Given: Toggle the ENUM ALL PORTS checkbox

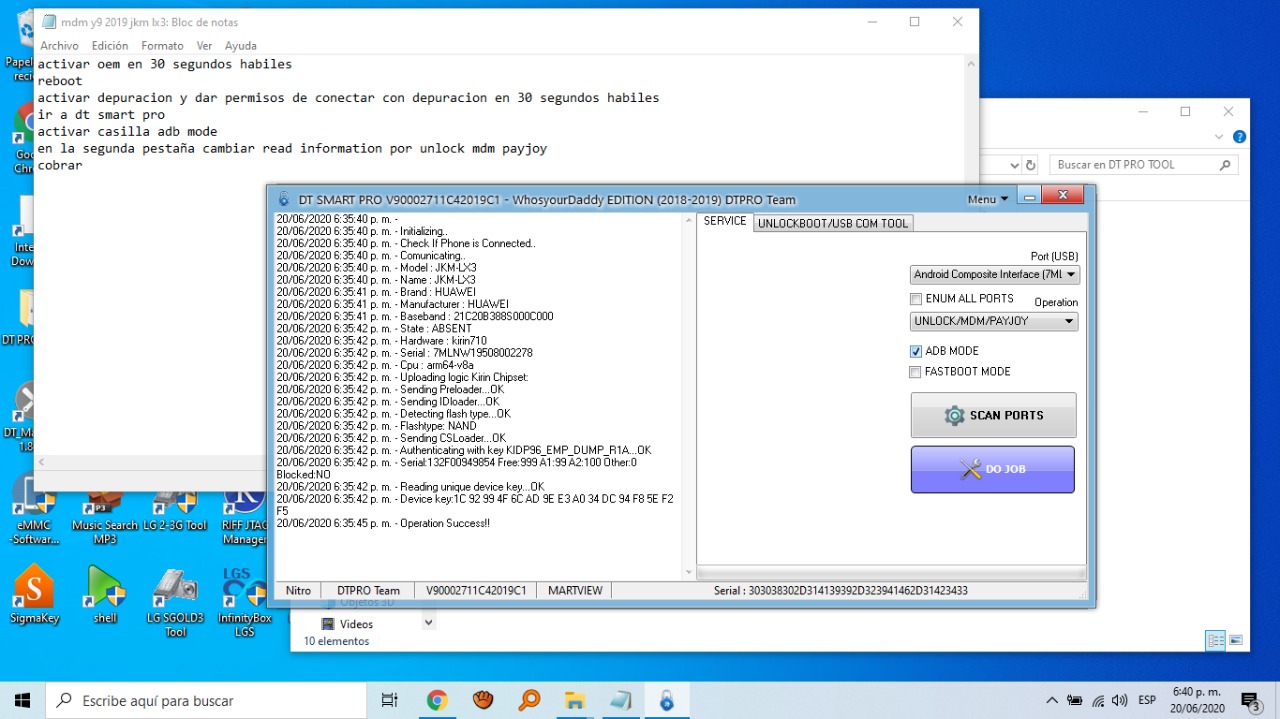Looking at the screenshot, I should coord(915,299).
